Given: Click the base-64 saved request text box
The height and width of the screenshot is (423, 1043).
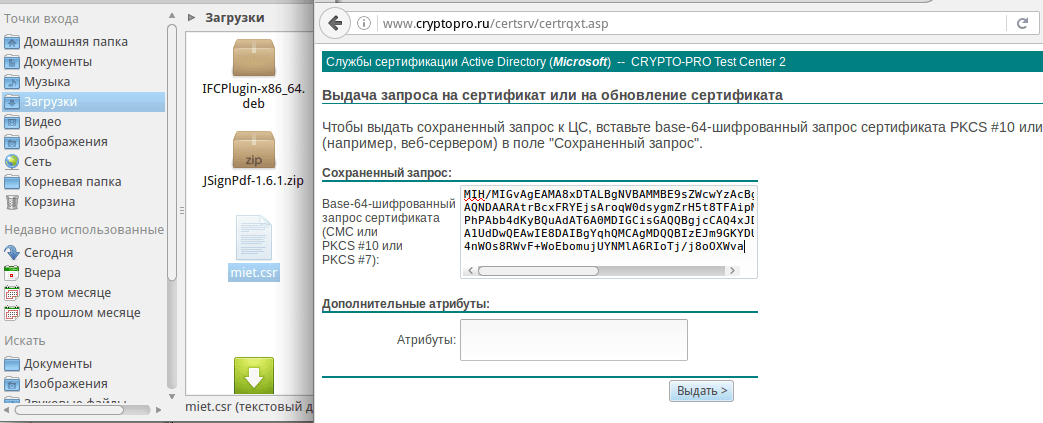Looking at the screenshot, I should [608, 224].
